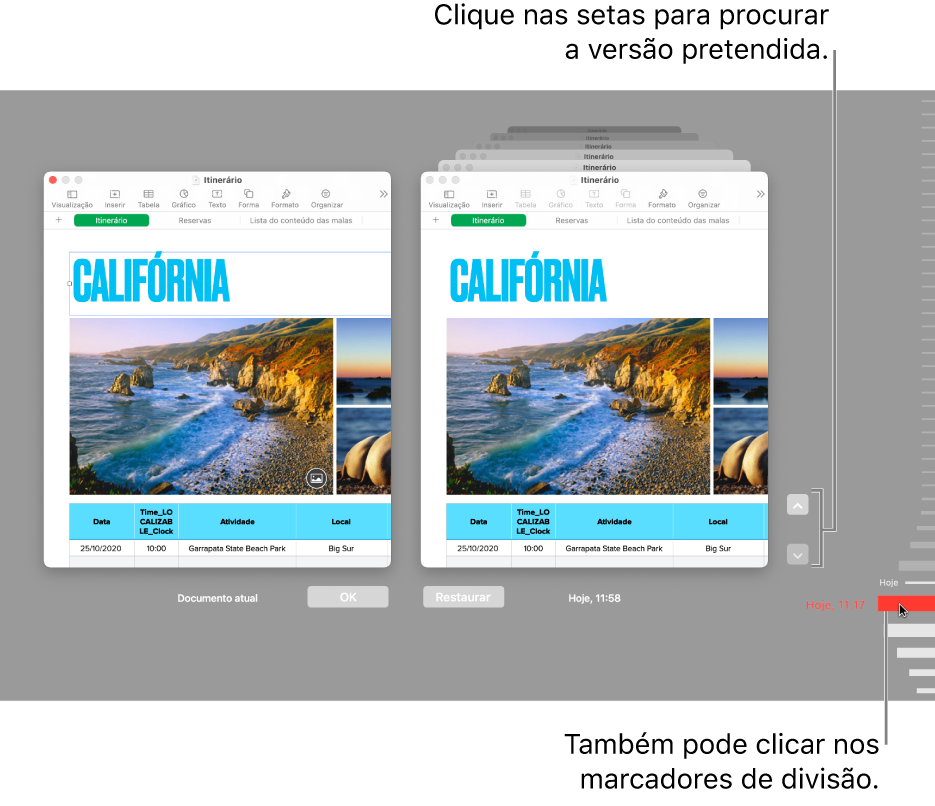Expand toolbar overflow chevrons in current document
Image resolution: width=935 pixels, height=806 pixels.
pyautogui.click(x=383, y=194)
